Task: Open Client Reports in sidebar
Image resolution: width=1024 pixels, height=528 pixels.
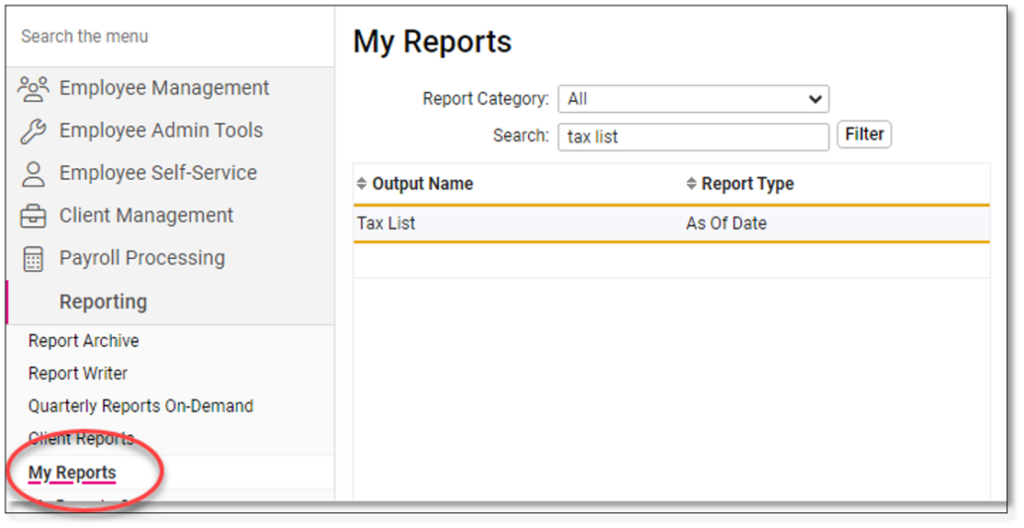Action: pos(81,439)
